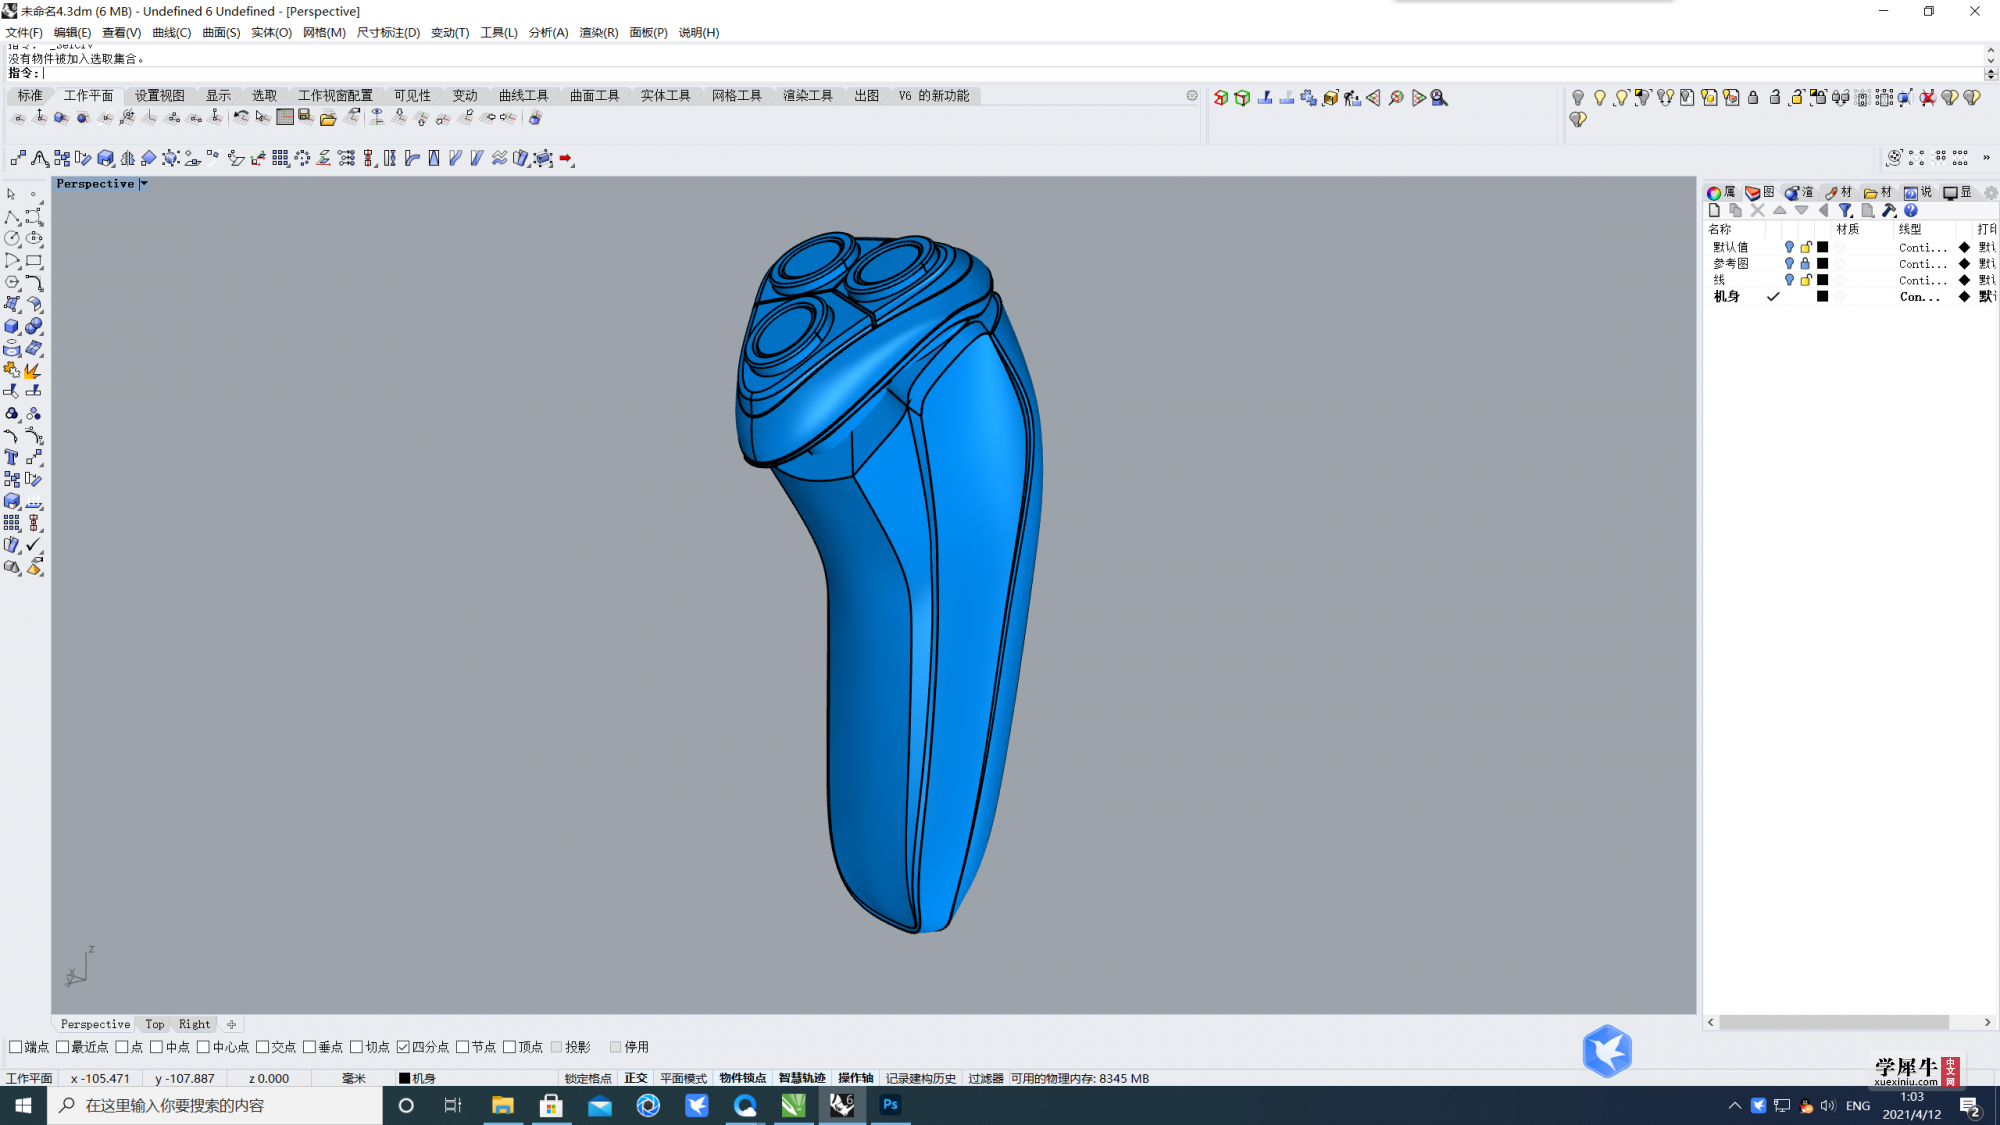Switch to the 实体工具 toolbar tab

666,96
